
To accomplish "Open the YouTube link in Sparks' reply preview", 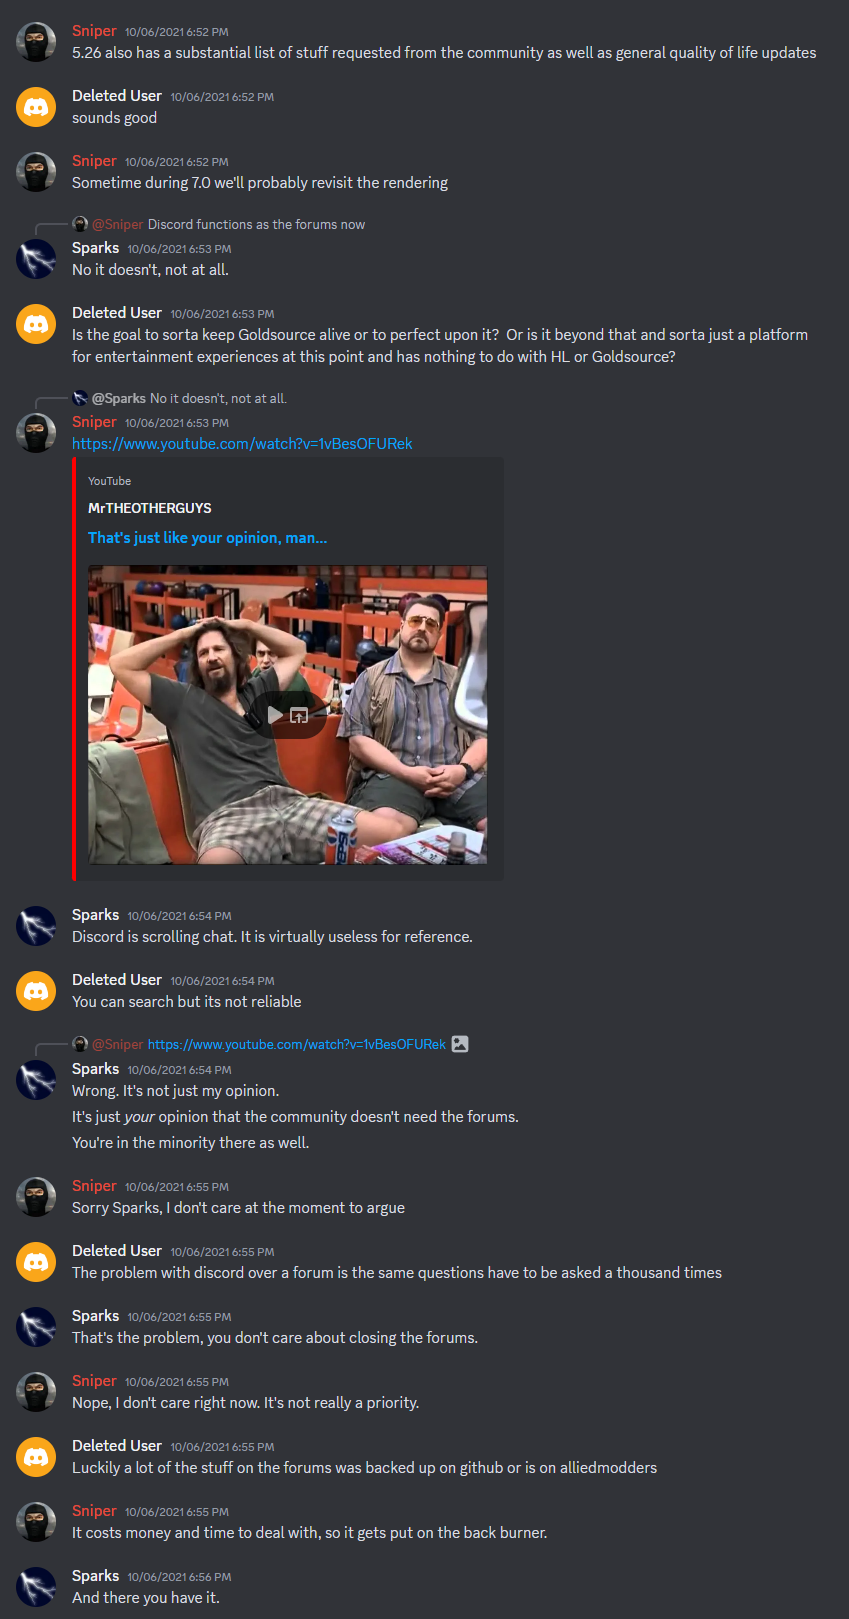I will tap(297, 1044).
